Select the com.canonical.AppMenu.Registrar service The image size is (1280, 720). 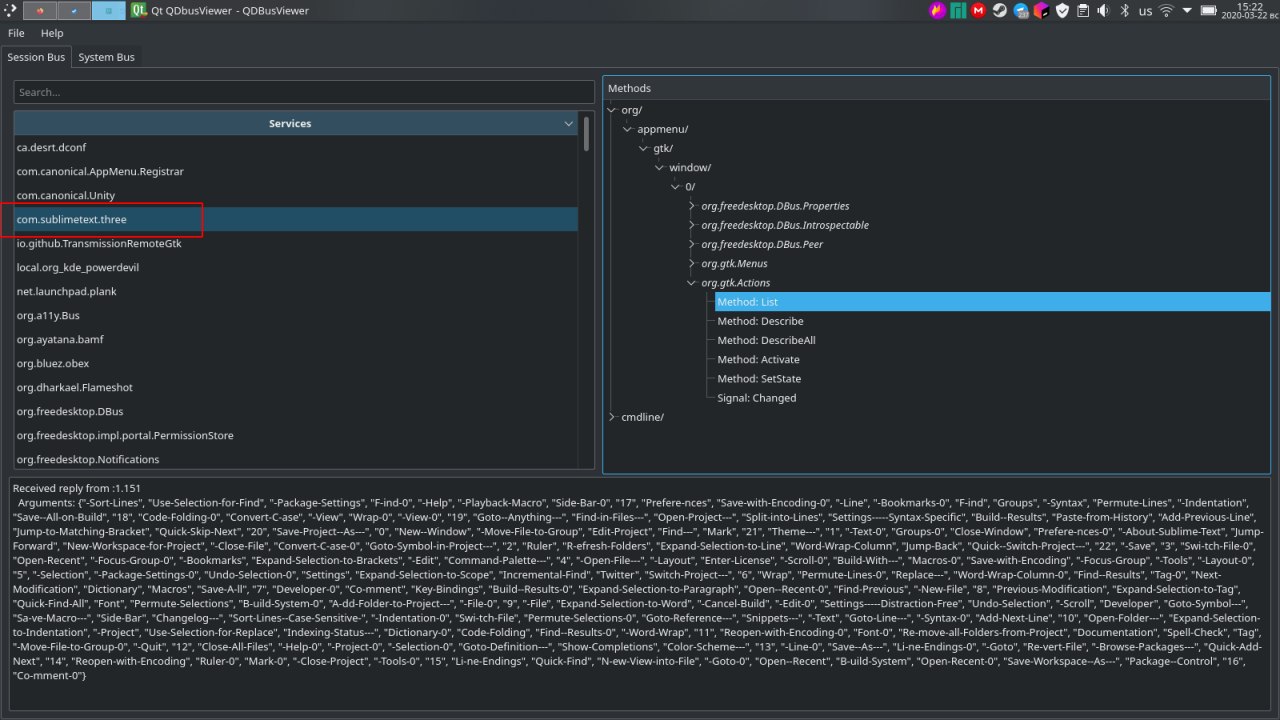coord(296,171)
